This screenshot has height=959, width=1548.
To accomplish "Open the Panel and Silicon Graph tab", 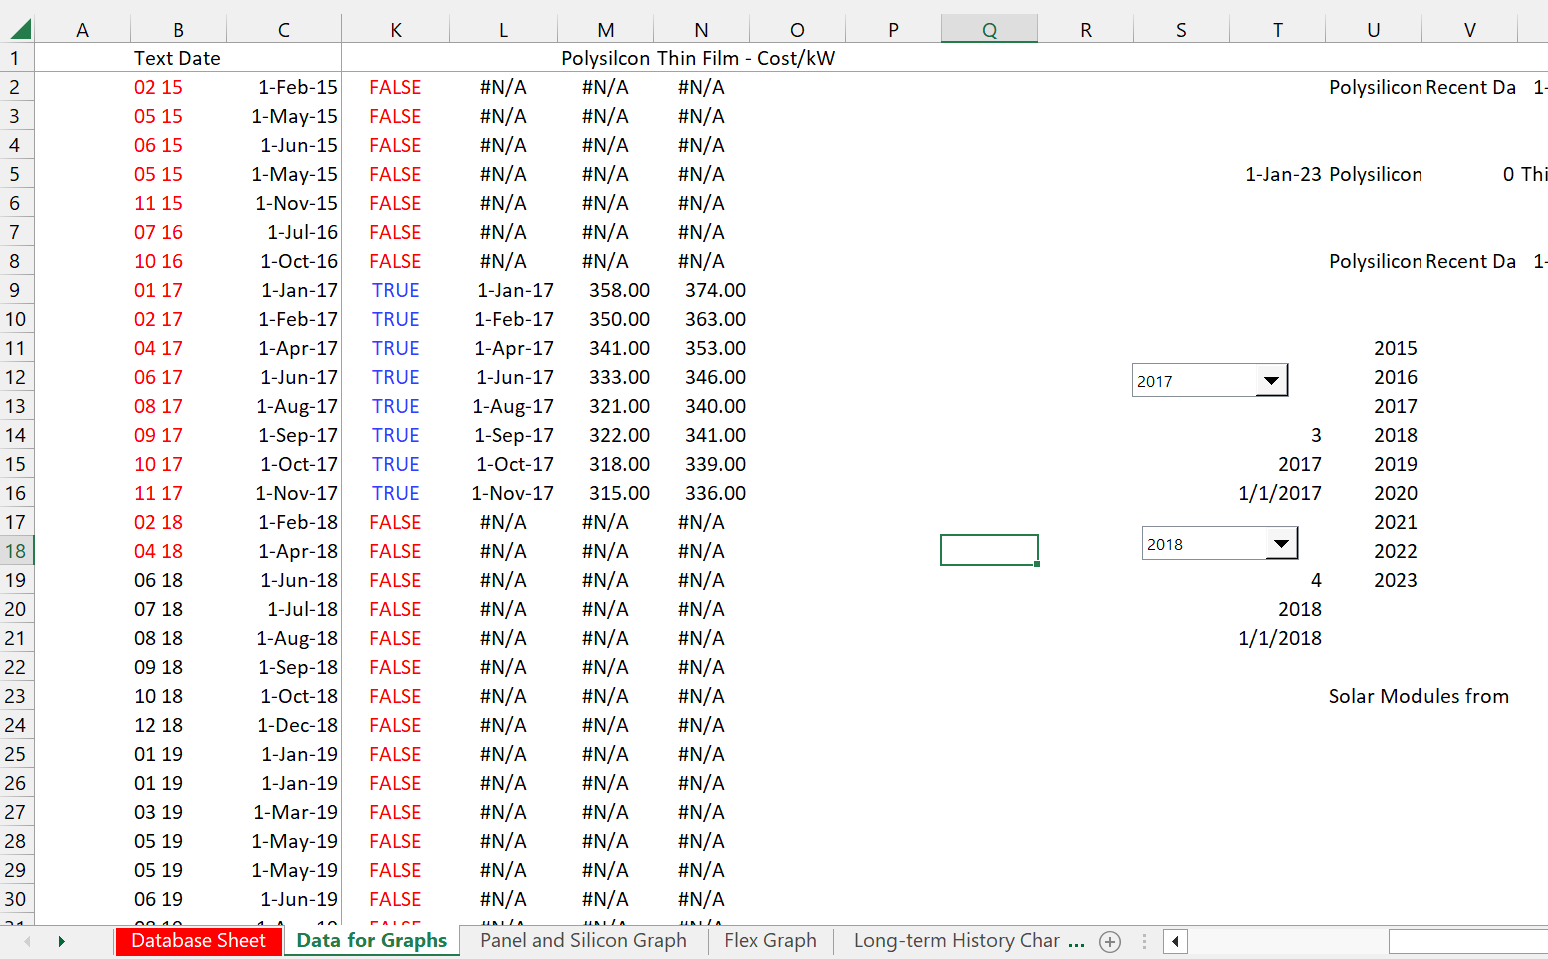I will pyautogui.click(x=583, y=941).
